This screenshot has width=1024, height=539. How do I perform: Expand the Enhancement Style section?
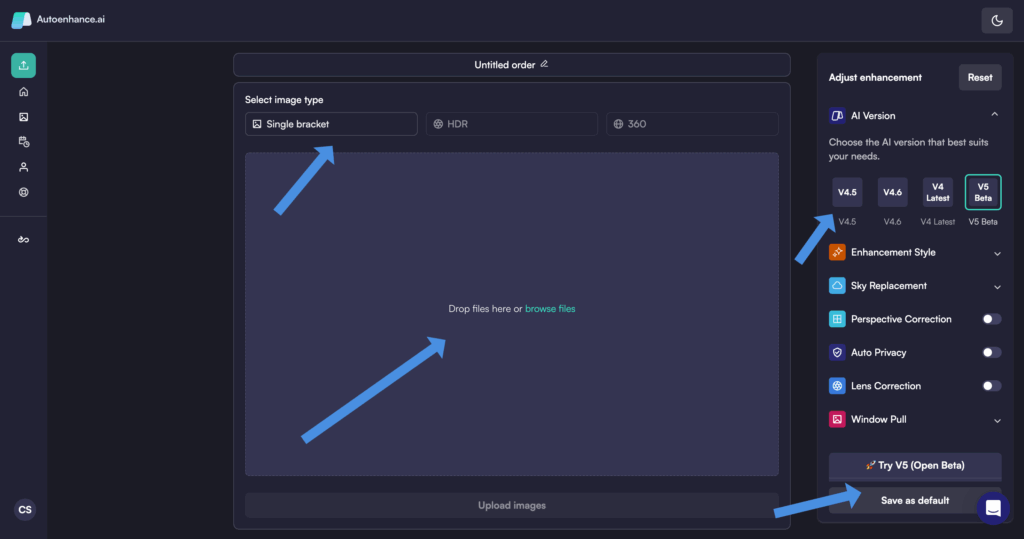pos(996,253)
